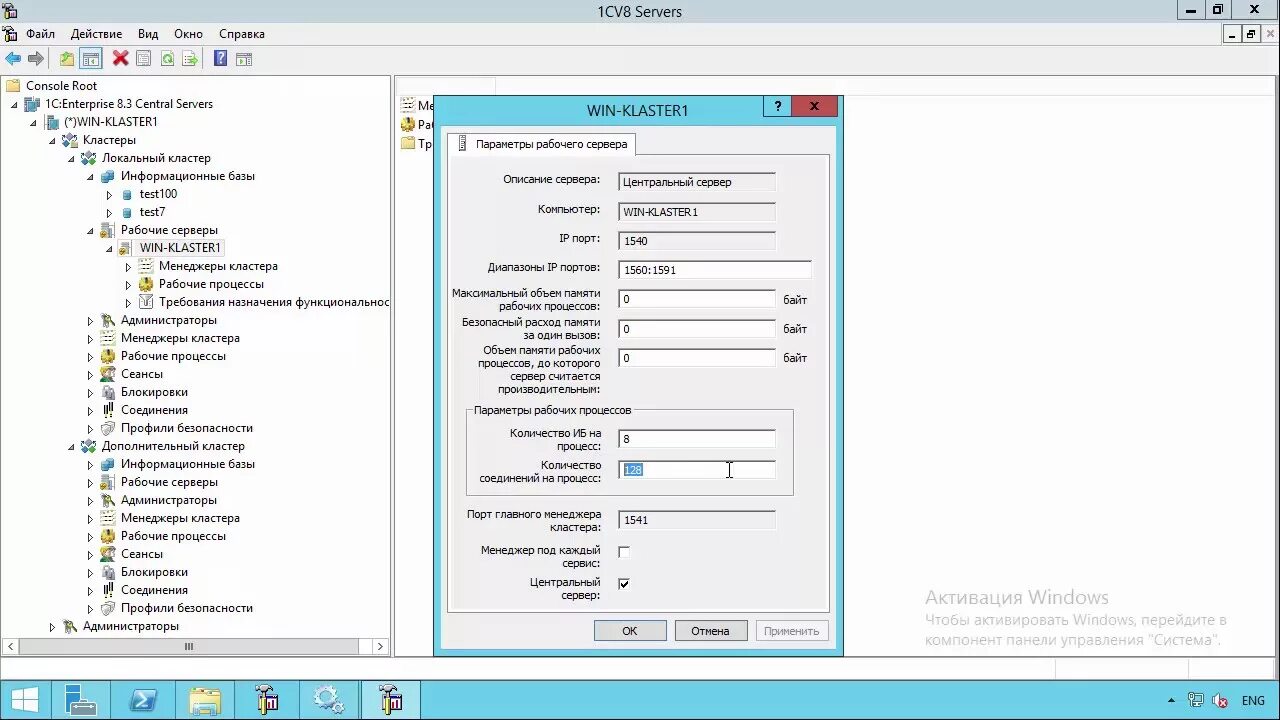Click Диапазоны IP портов field
Viewport: 1280px width, 720px height.
point(715,270)
